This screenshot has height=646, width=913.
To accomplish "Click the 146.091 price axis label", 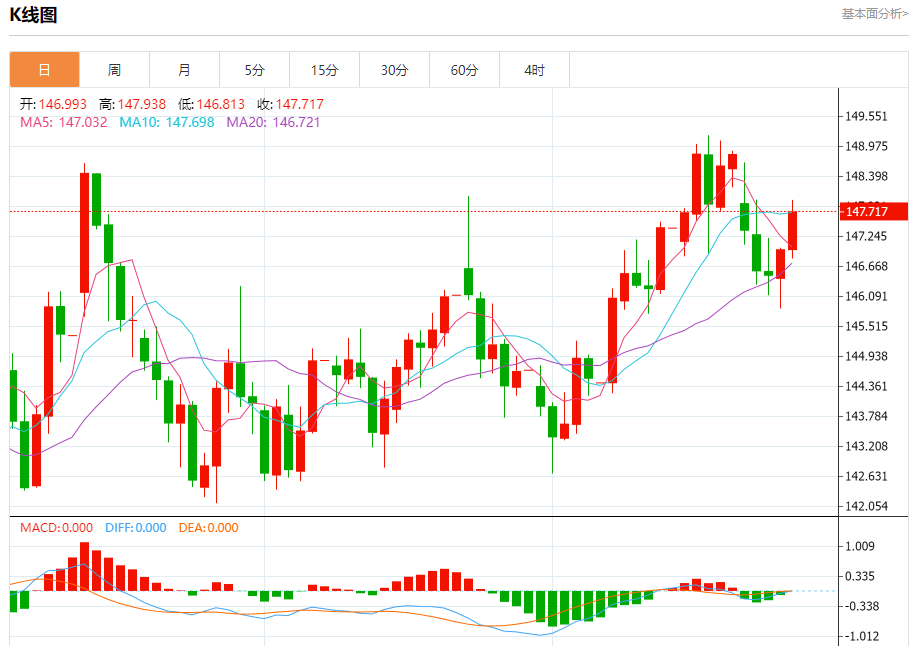I will tap(866, 296).
